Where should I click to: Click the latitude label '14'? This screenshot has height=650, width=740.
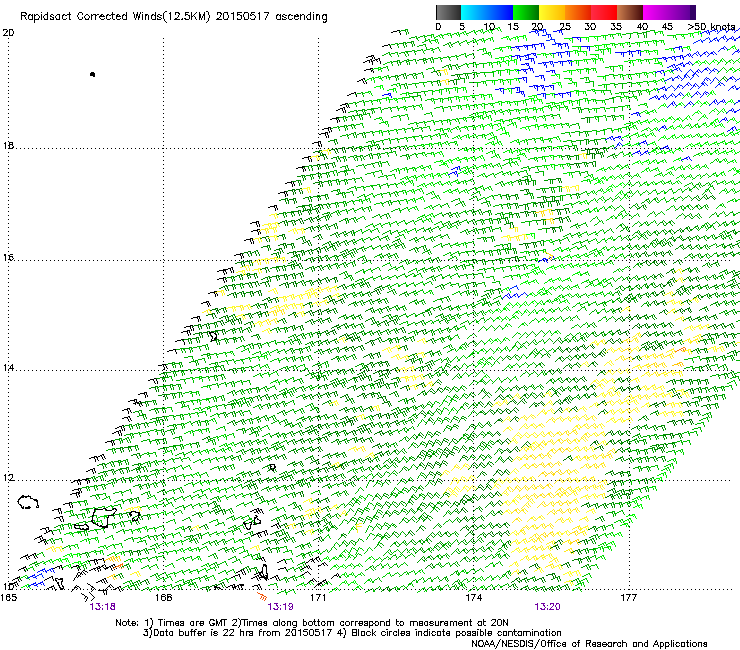pyautogui.click(x=8, y=368)
